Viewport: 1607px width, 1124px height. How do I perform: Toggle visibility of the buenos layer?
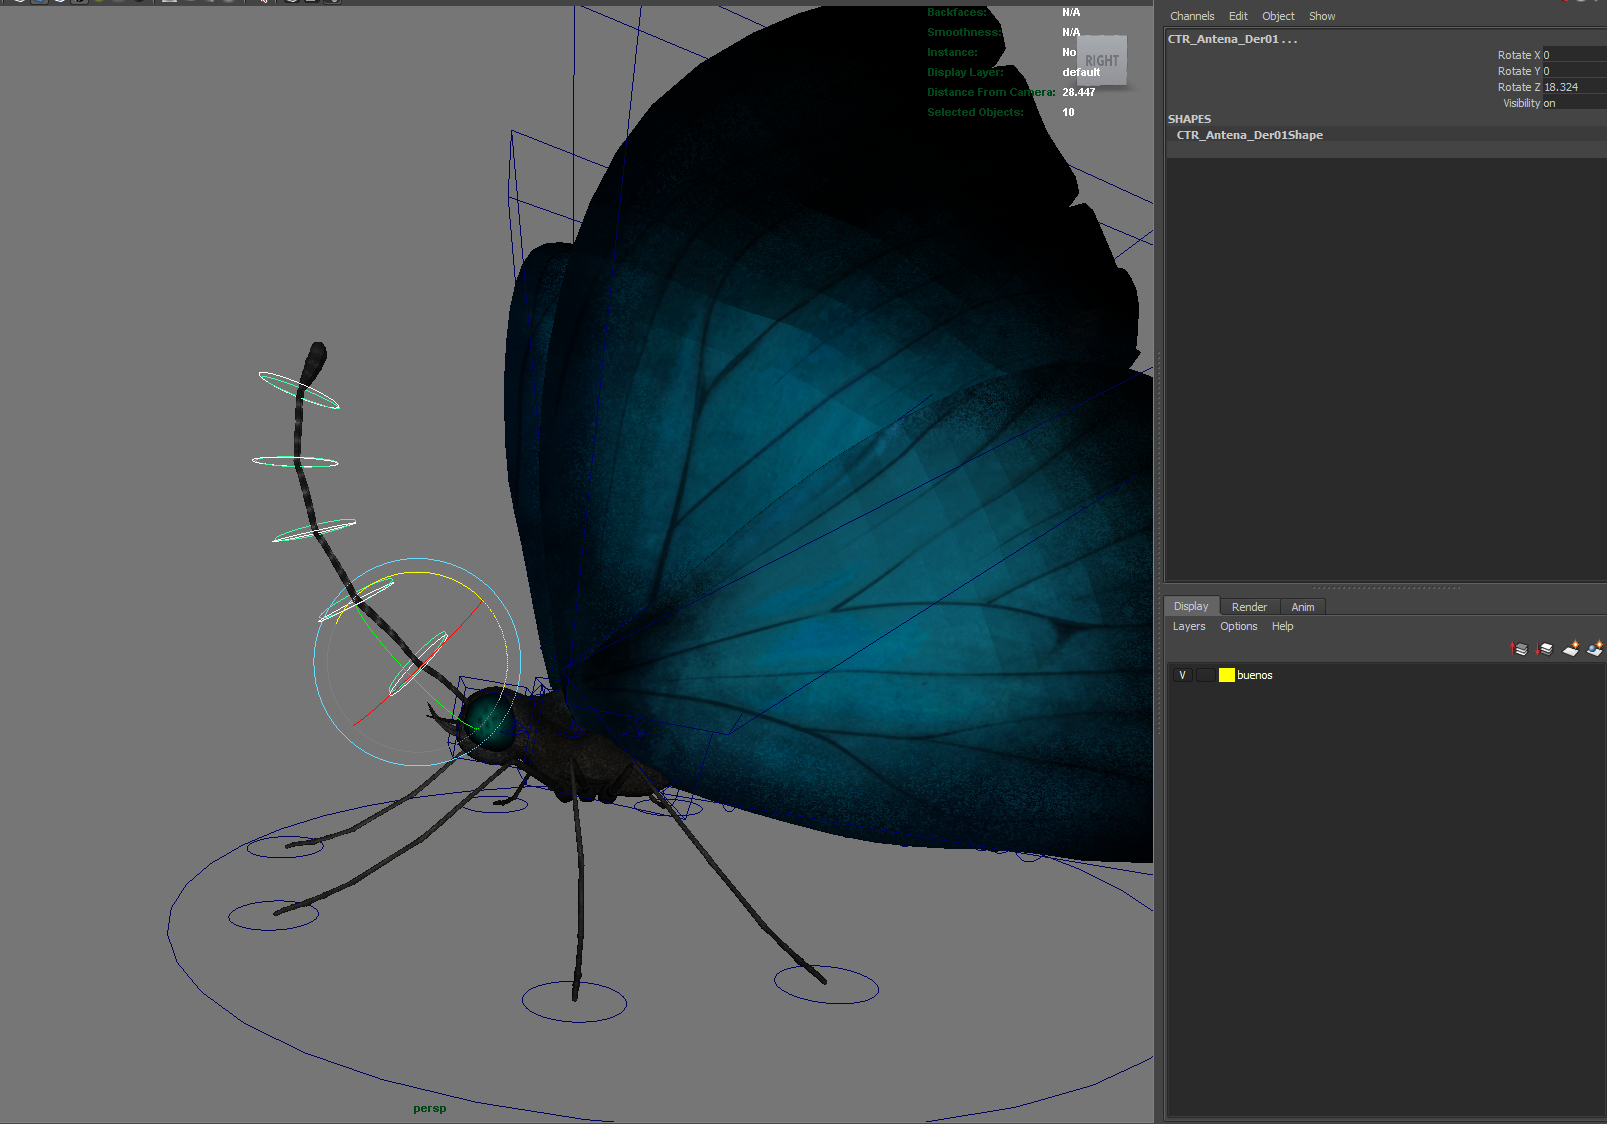click(1181, 675)
